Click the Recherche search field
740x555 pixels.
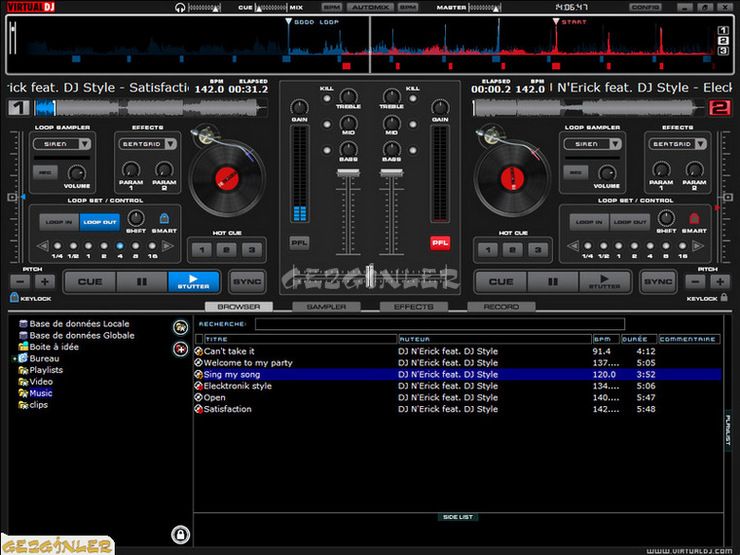(x=440, y=324)
